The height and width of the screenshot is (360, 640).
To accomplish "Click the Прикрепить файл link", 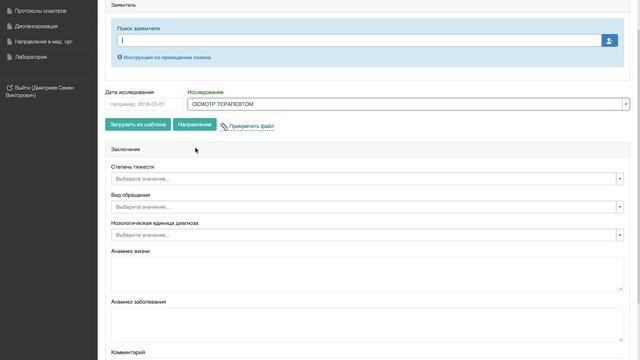I will click(251, 126).
